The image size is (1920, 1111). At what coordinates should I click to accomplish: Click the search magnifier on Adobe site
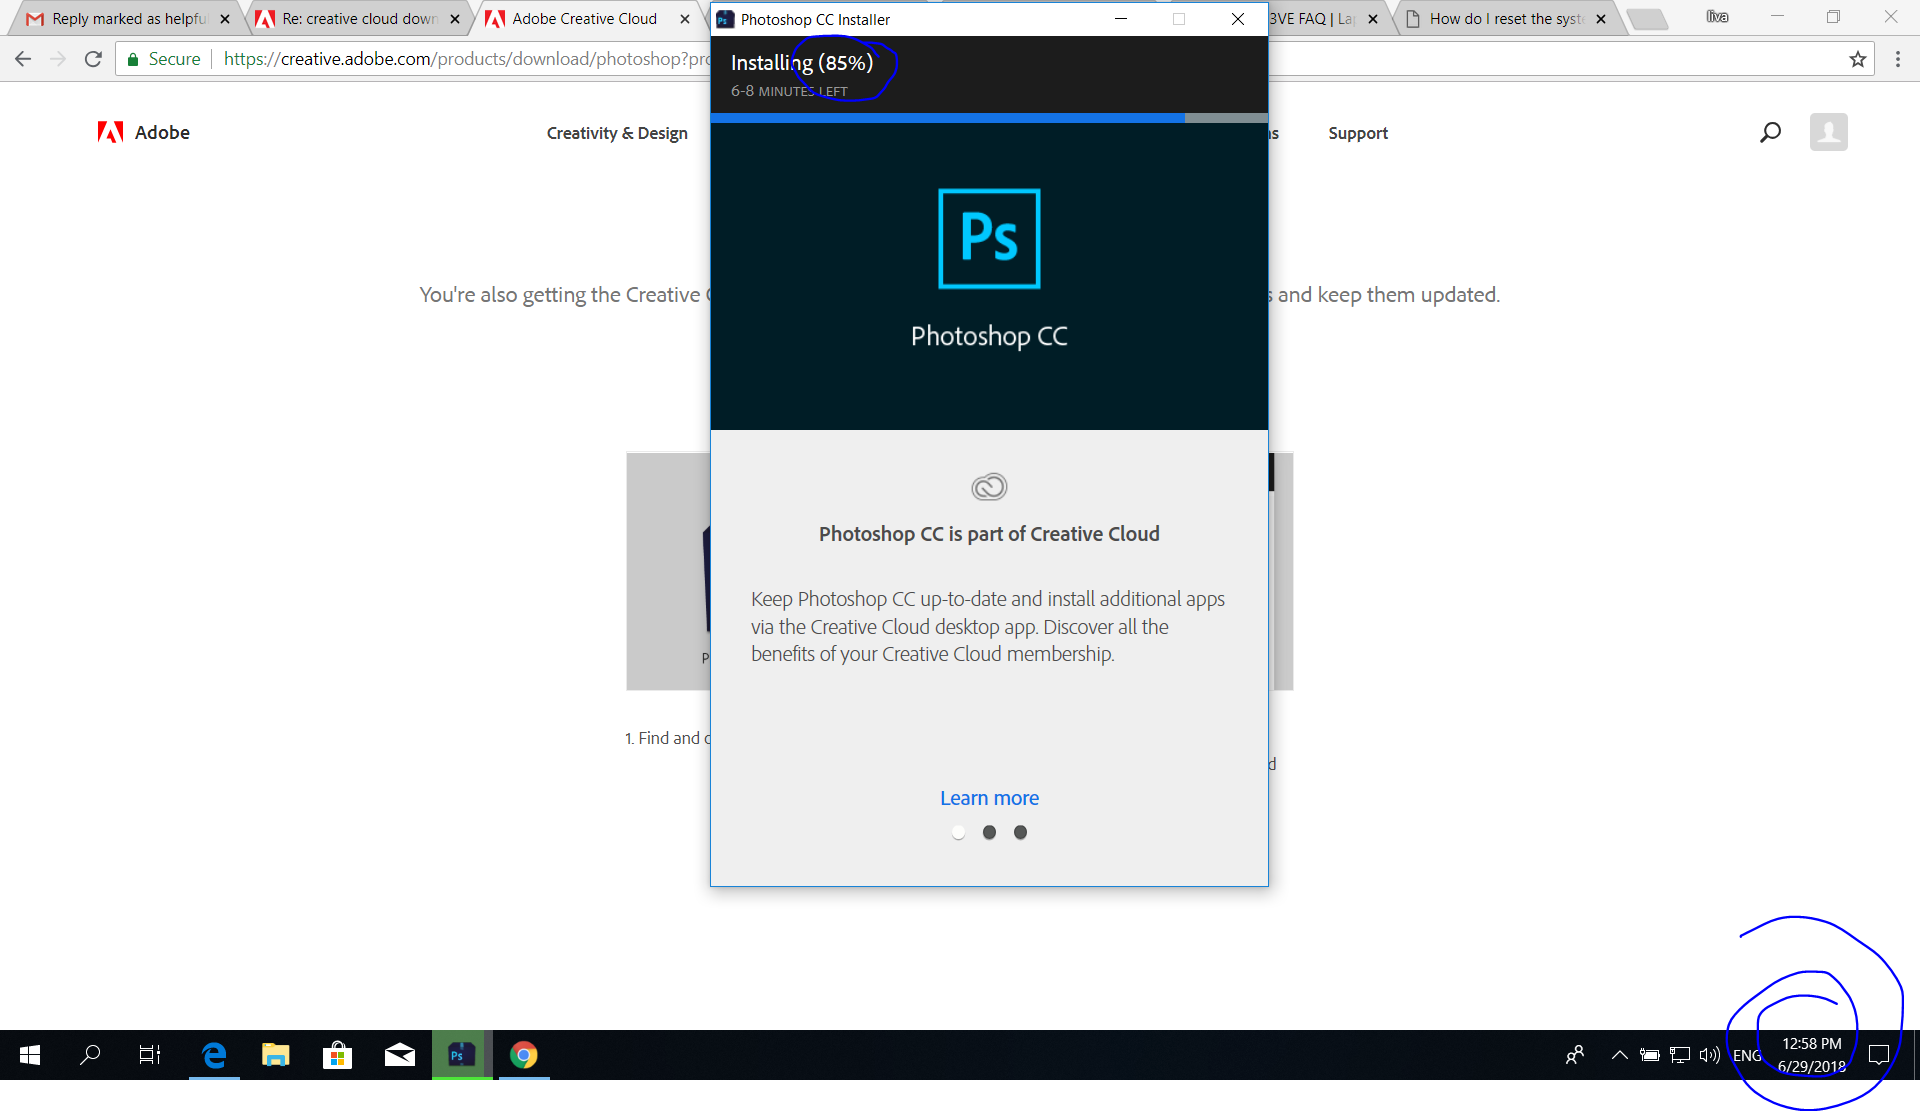(1770, 132)
